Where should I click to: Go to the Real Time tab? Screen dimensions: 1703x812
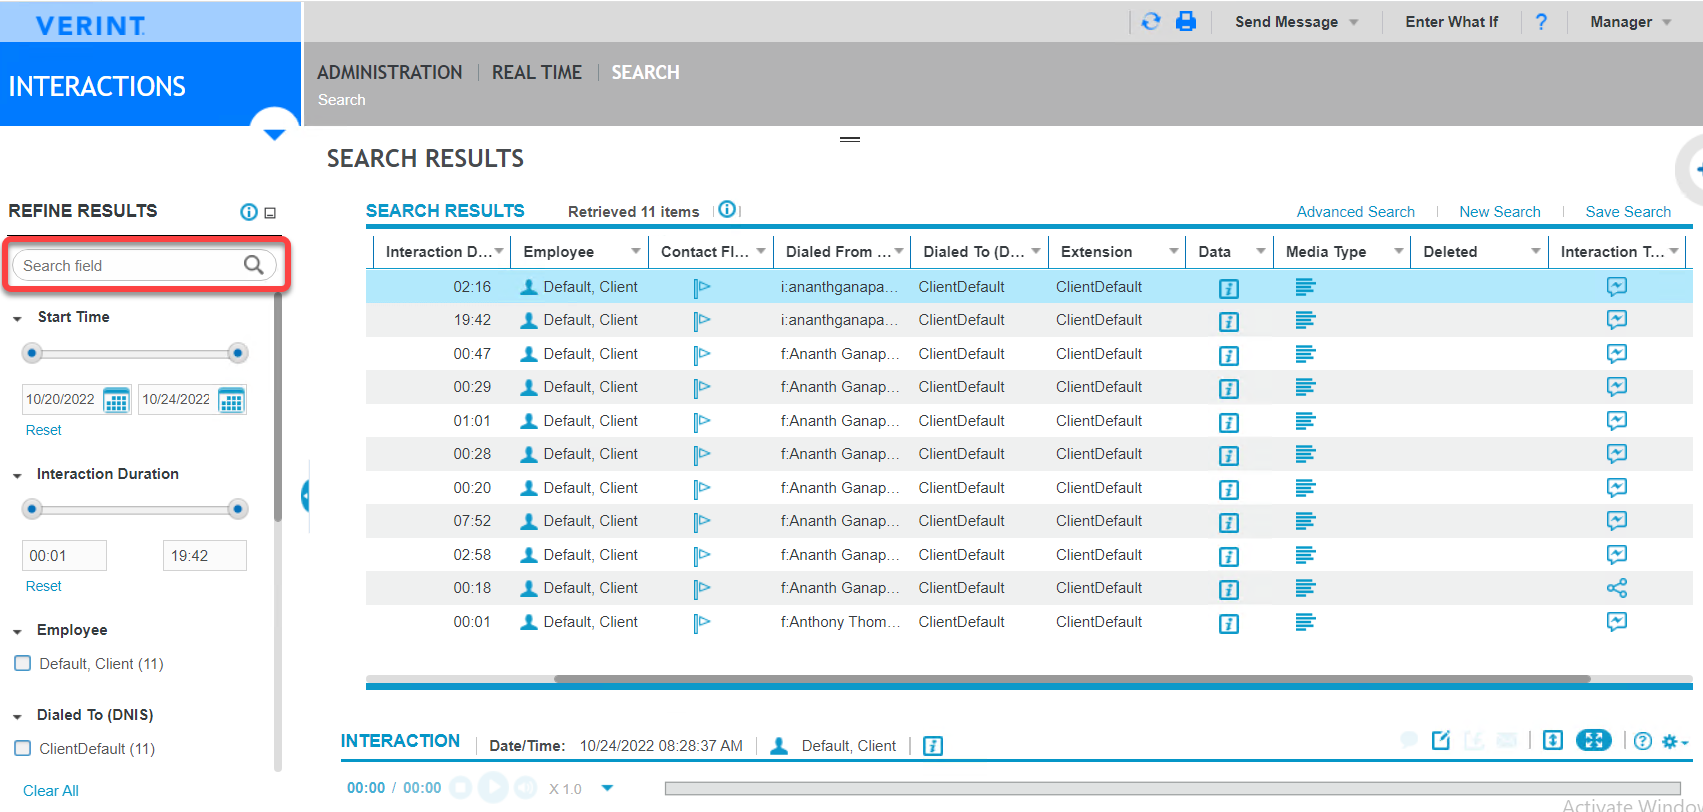pos(536,72)
